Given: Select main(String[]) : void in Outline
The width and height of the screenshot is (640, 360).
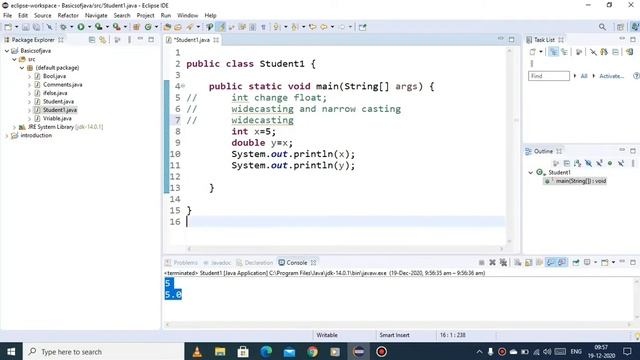Looking at the screenshot, I should coord(576,181).
